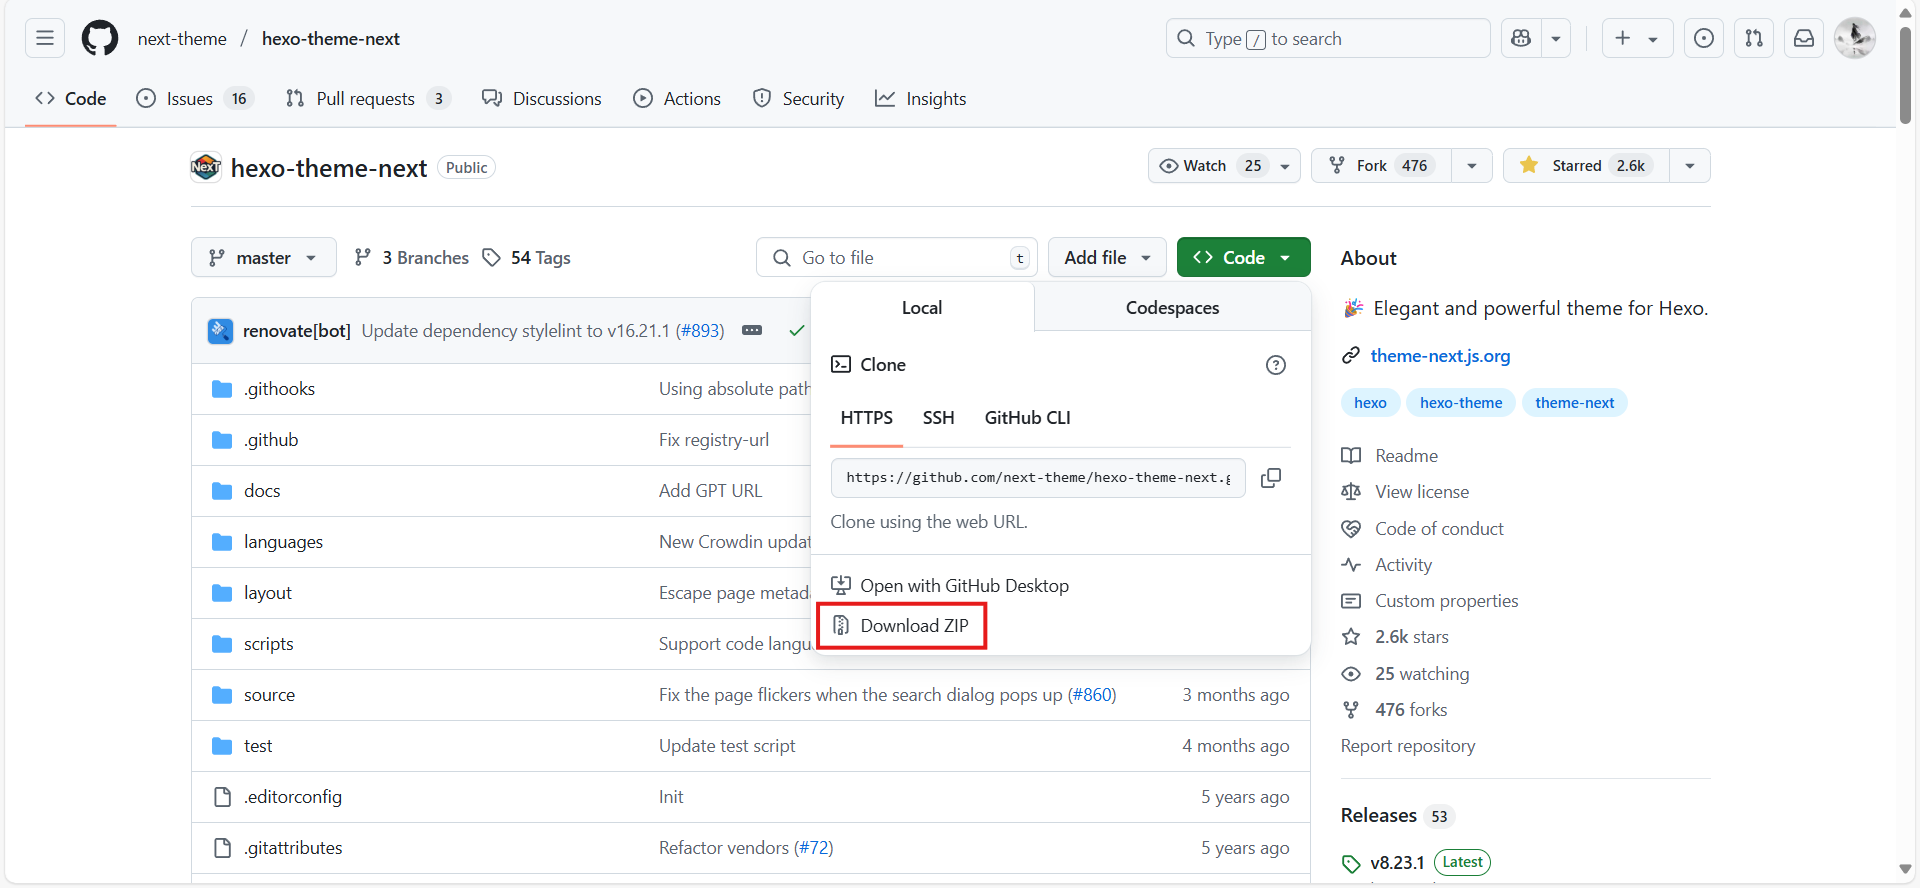
Task: Switch clone method to SSH
Action: coord(938,418)
